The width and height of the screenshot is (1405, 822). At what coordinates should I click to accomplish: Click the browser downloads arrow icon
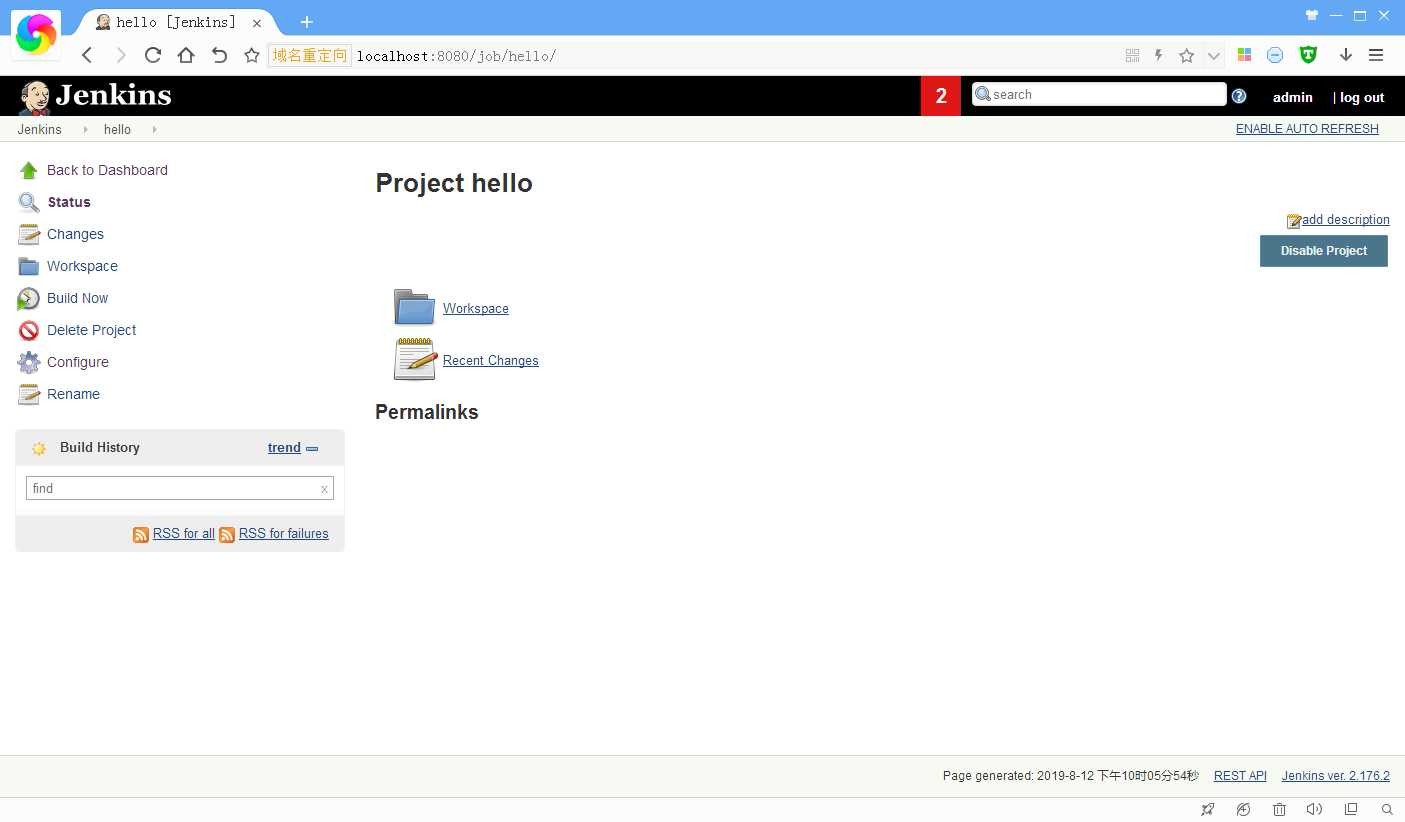pyautogui.click(x=1346, y=55)
